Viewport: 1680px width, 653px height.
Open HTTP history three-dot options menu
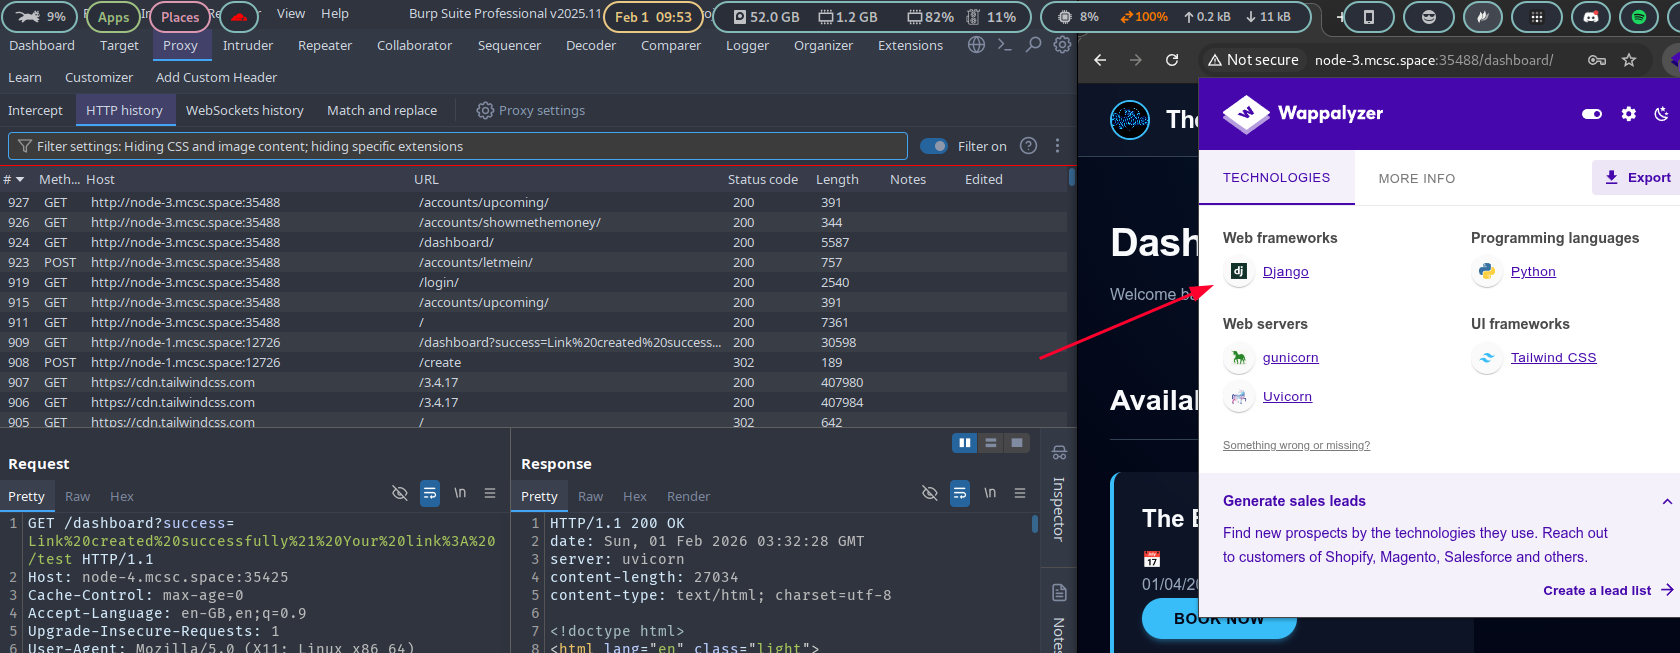[x=1057, y=146]
